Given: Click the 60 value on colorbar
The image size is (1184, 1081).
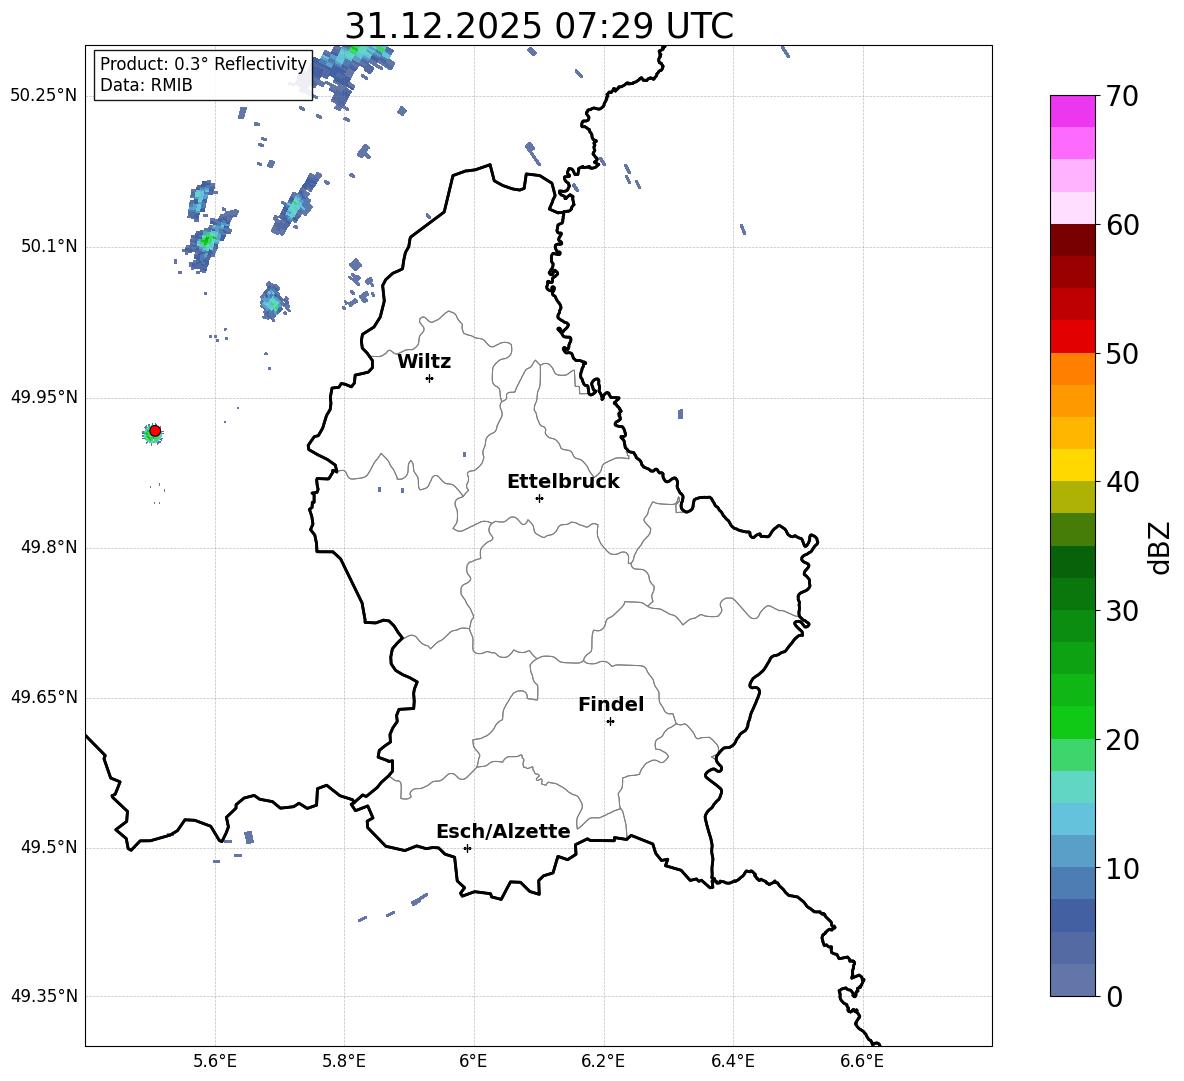Looking at the screenshot, I should coord(1122,225).
